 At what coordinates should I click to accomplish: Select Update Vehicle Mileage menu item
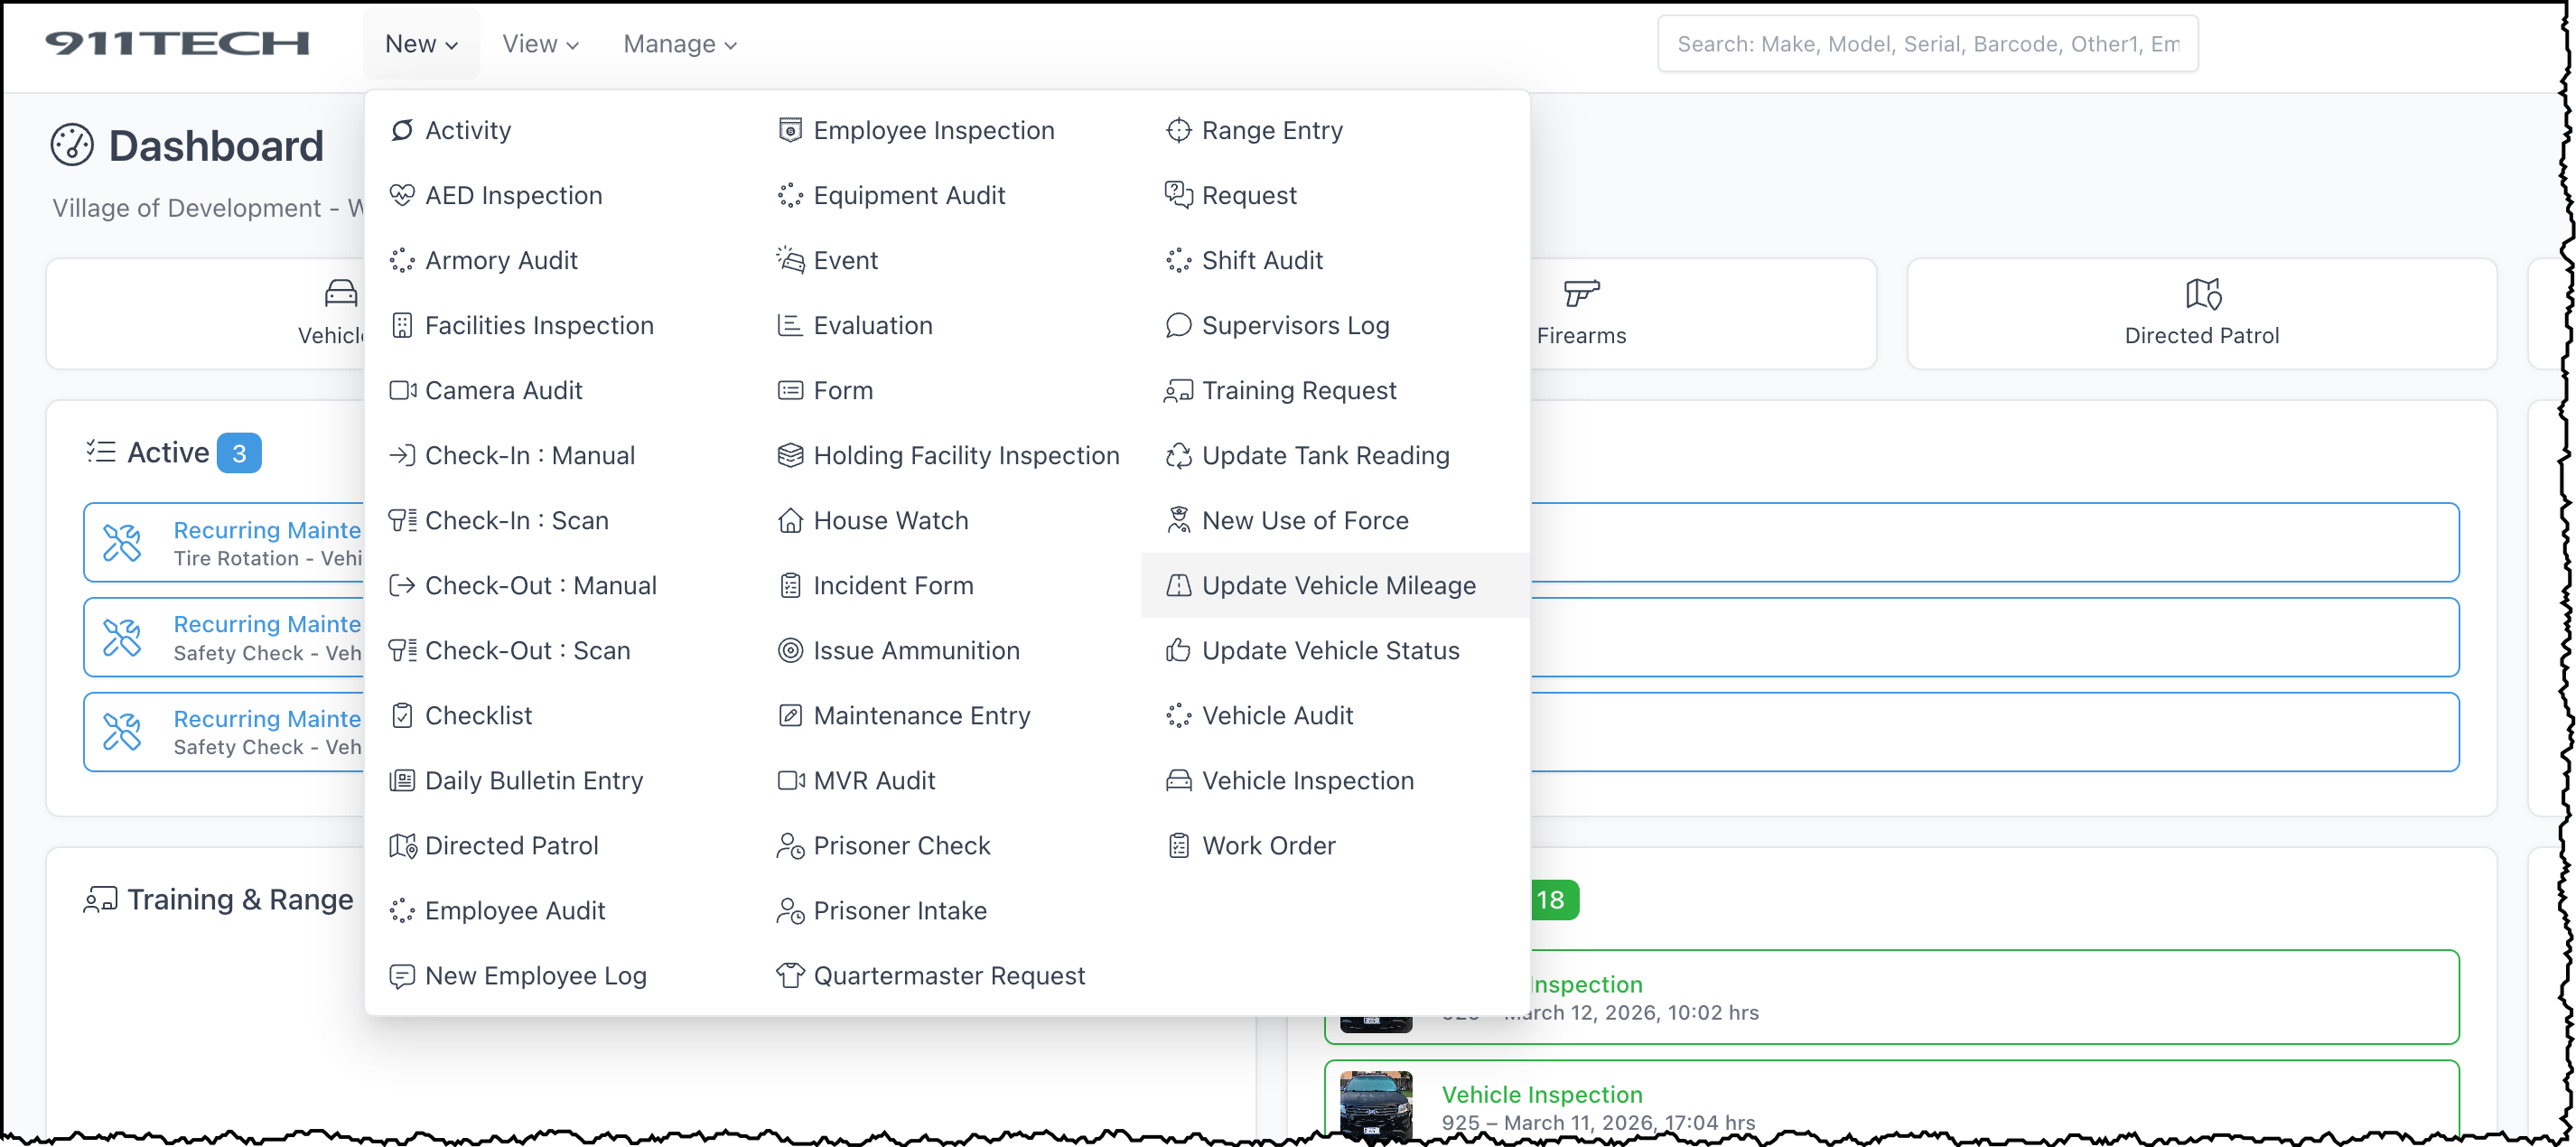tap(1338, 585)
